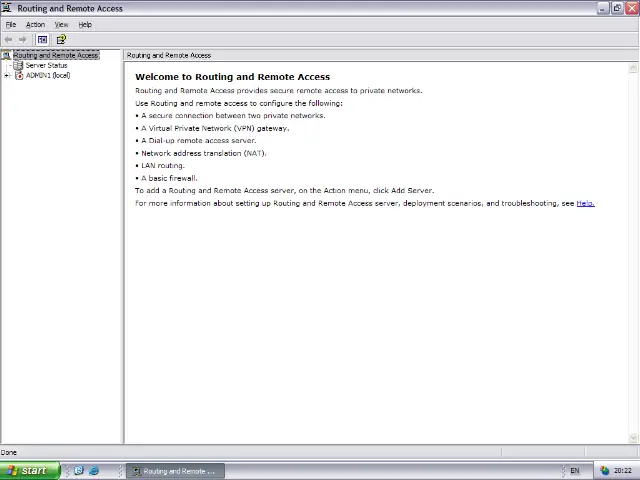Click the system tray clock

623,470
